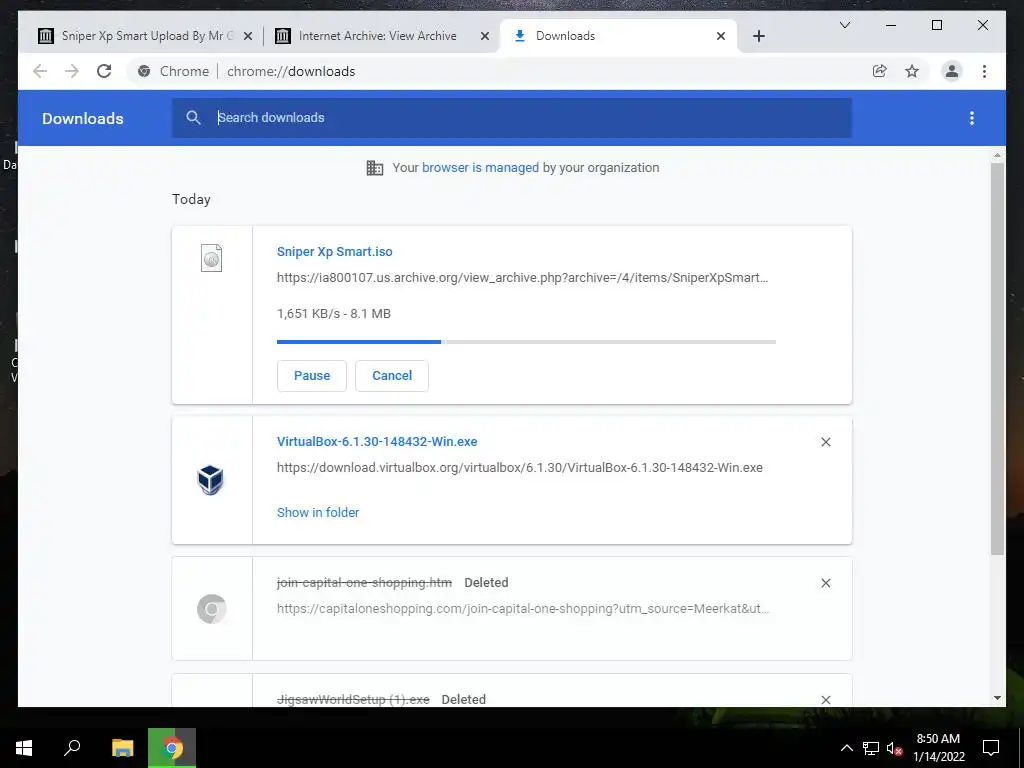Close the Internet Archive: View Archive tab

pos(485,37)
